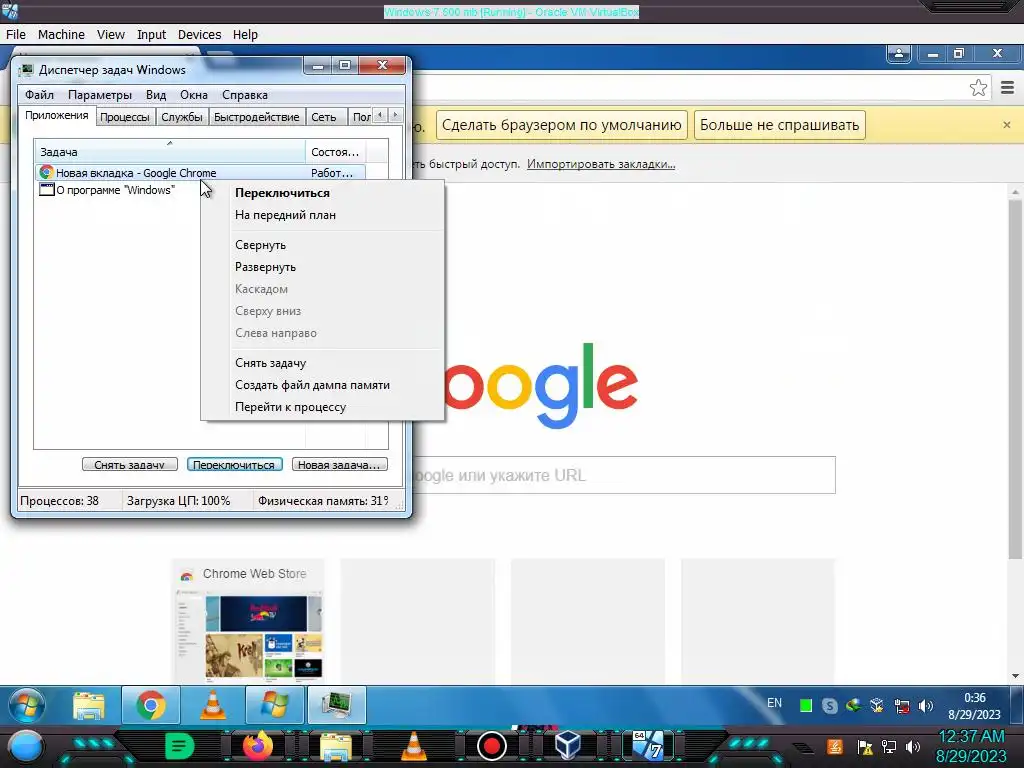Screen dimensions: 1024x768
Task: Switch to the Быстродействие tab
Action: click(x=257, y=117)
